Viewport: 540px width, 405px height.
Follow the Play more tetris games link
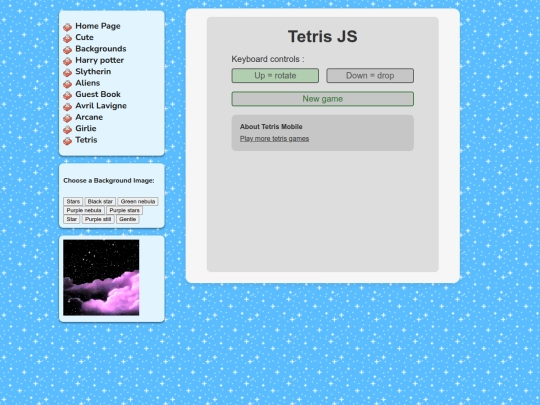[x=274, y=138]
